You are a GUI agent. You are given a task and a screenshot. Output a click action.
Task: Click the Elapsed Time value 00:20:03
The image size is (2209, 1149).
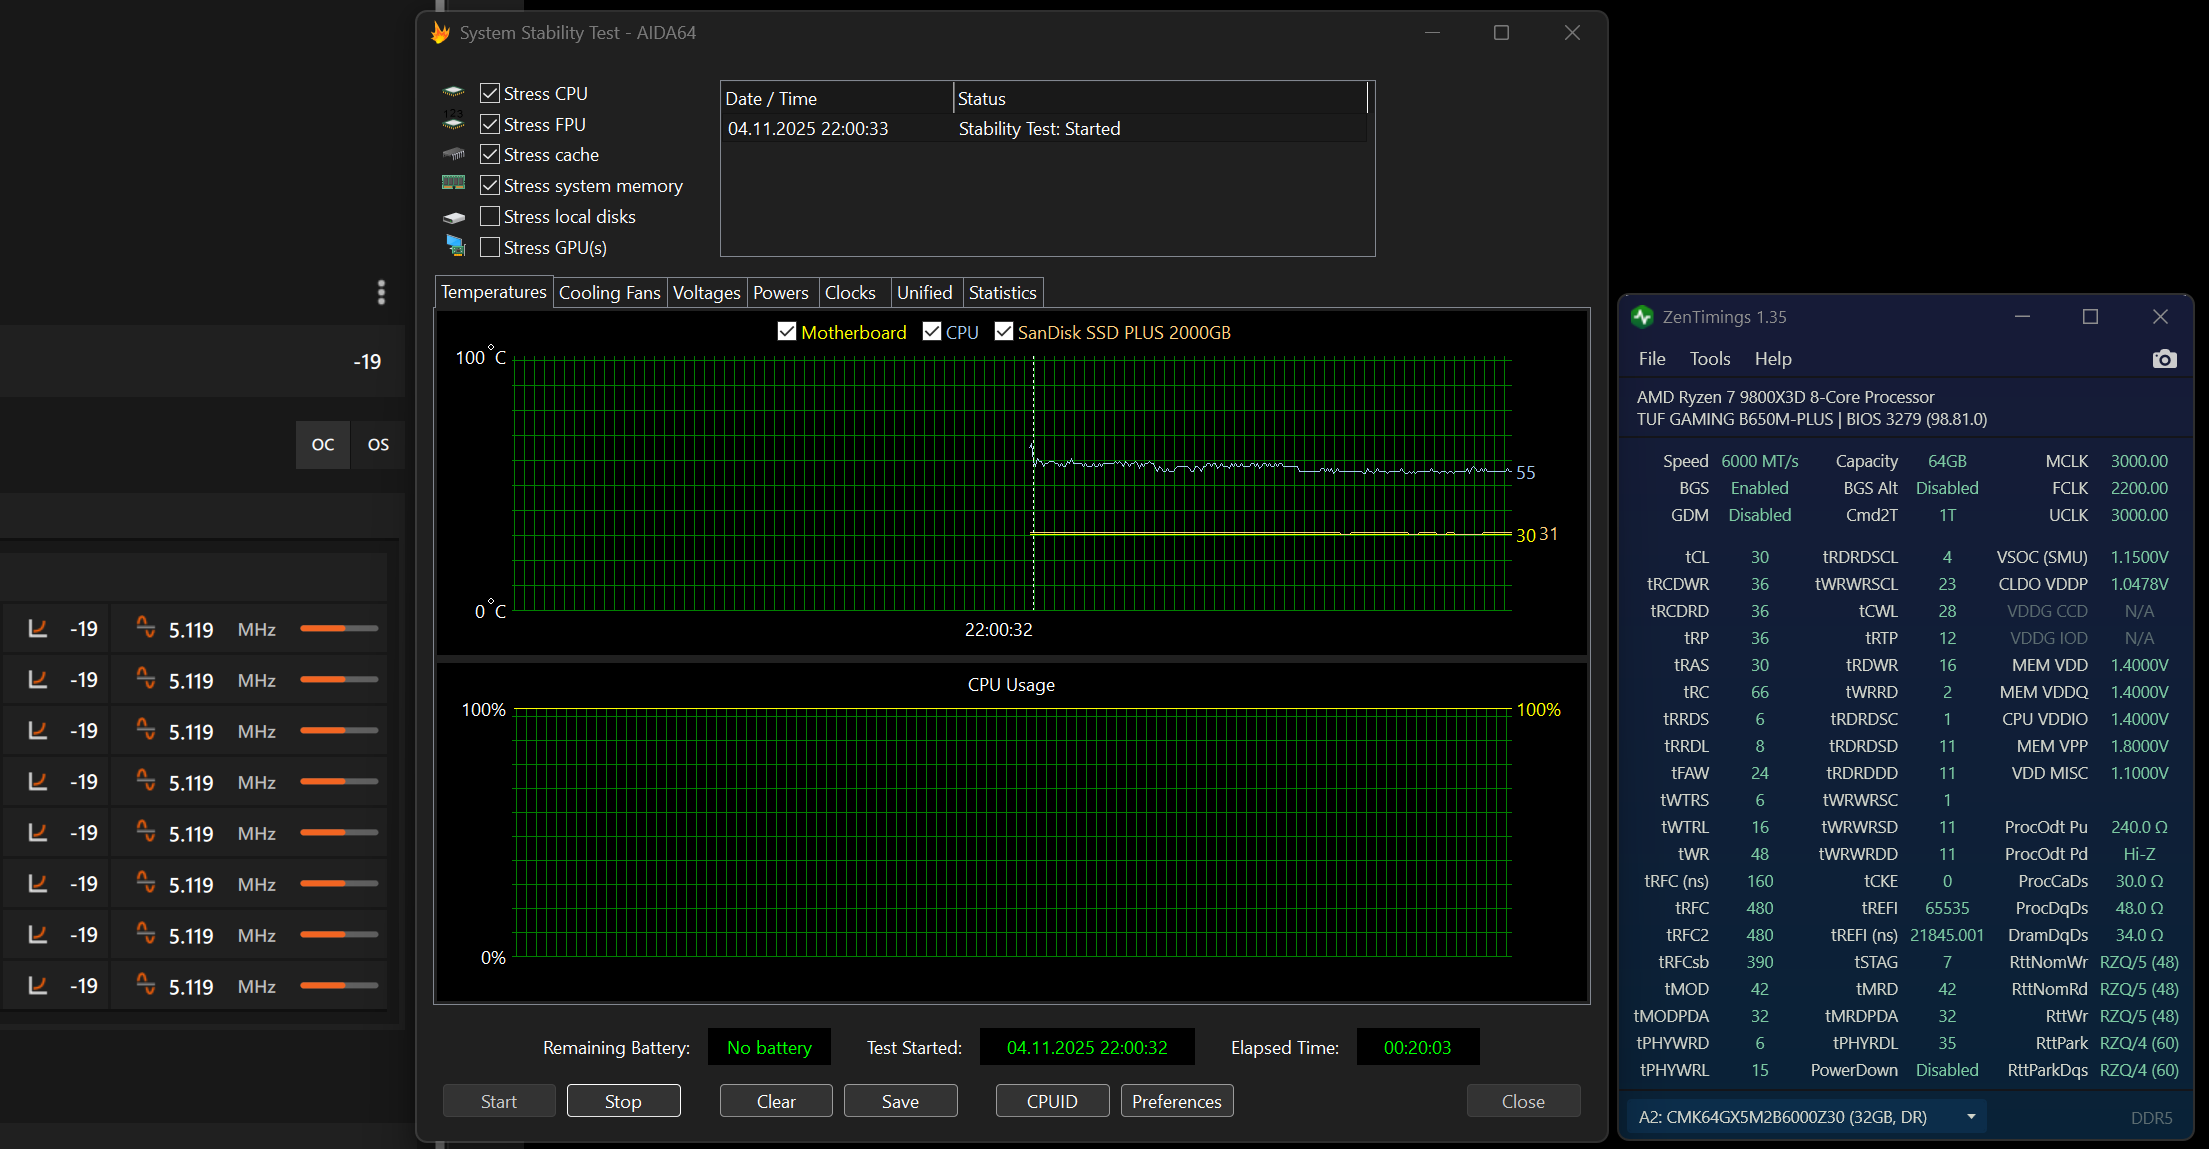[1417, 1047]
